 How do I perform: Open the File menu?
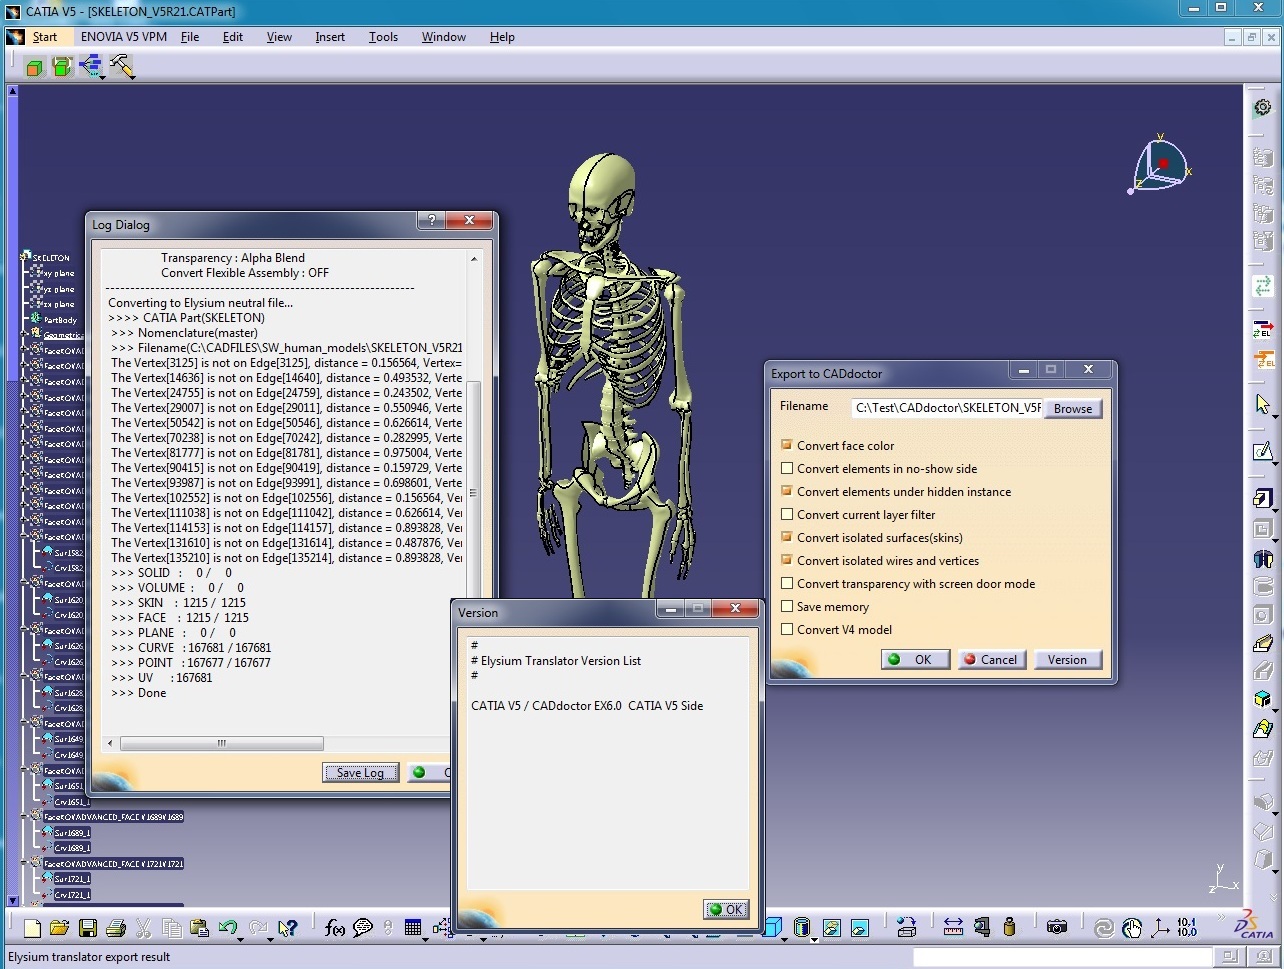tap(190, 37)
